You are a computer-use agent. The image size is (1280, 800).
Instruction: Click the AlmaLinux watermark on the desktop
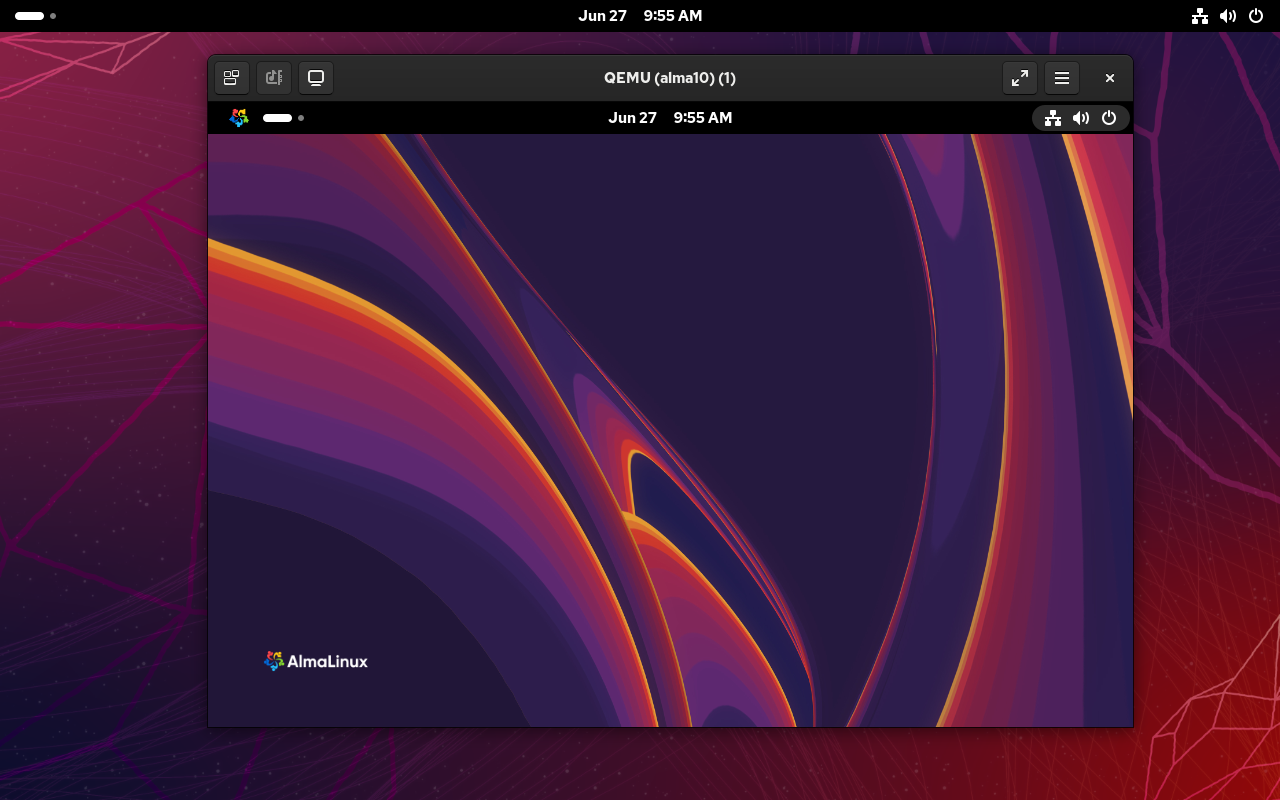click(x=315, y=660)
